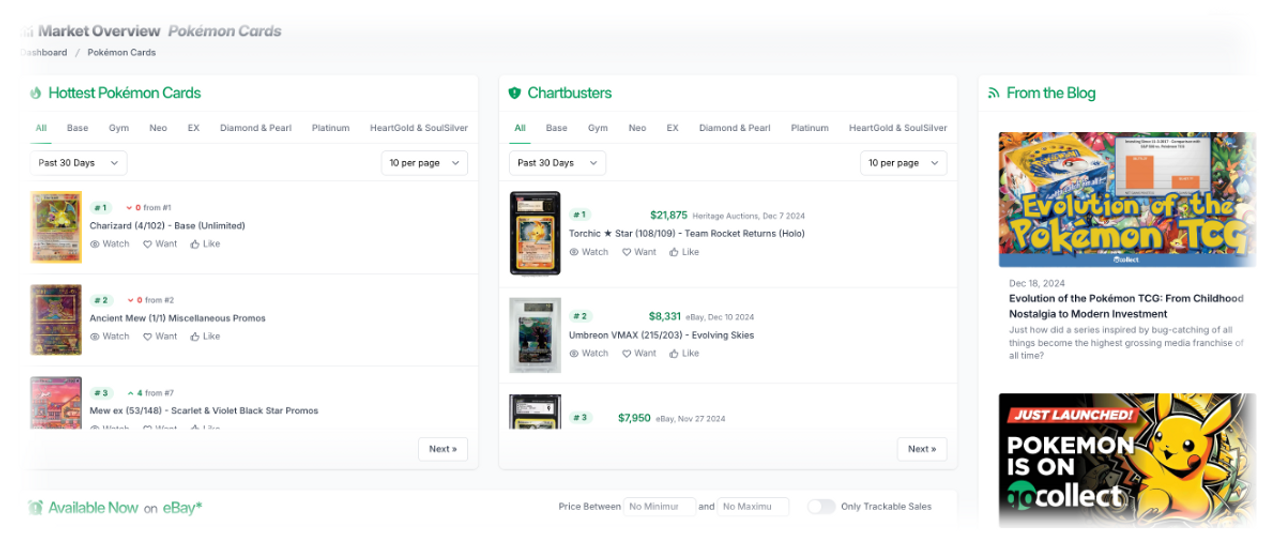Select the All tab in Hottest Pokémon Cards
The height and width of the screenshot is (539, 1280).
point(41,128)
